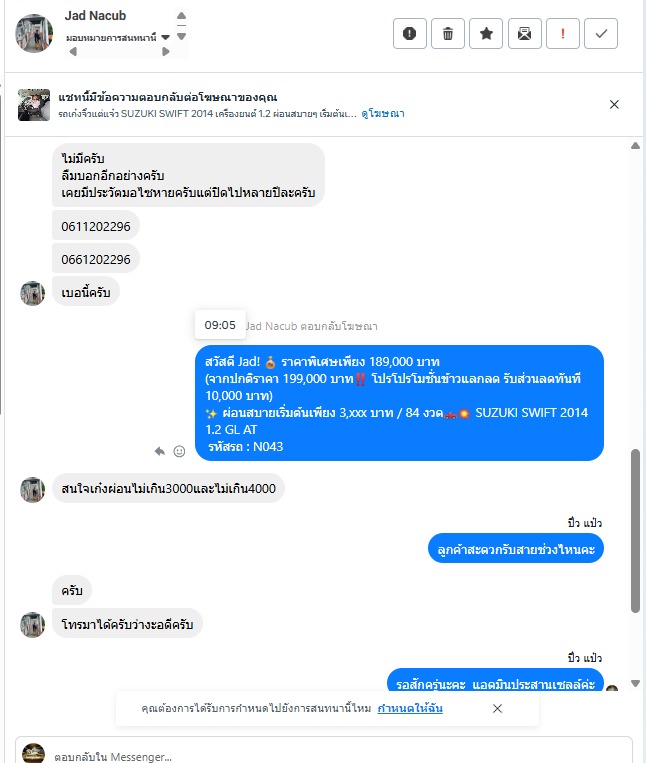The height and width of the screenshot is (763, 646).
Task: Click the 'กำหนดให้ฉัน' assign to me link
Action: (410, 708)
